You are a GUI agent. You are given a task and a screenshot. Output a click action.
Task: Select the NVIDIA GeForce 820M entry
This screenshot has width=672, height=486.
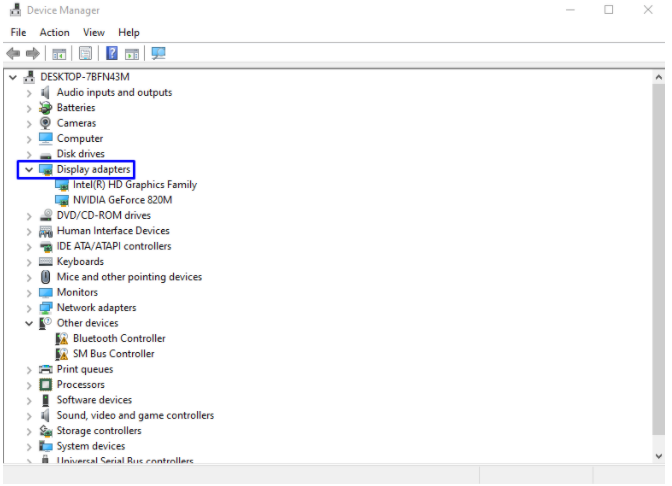(123, 200)
